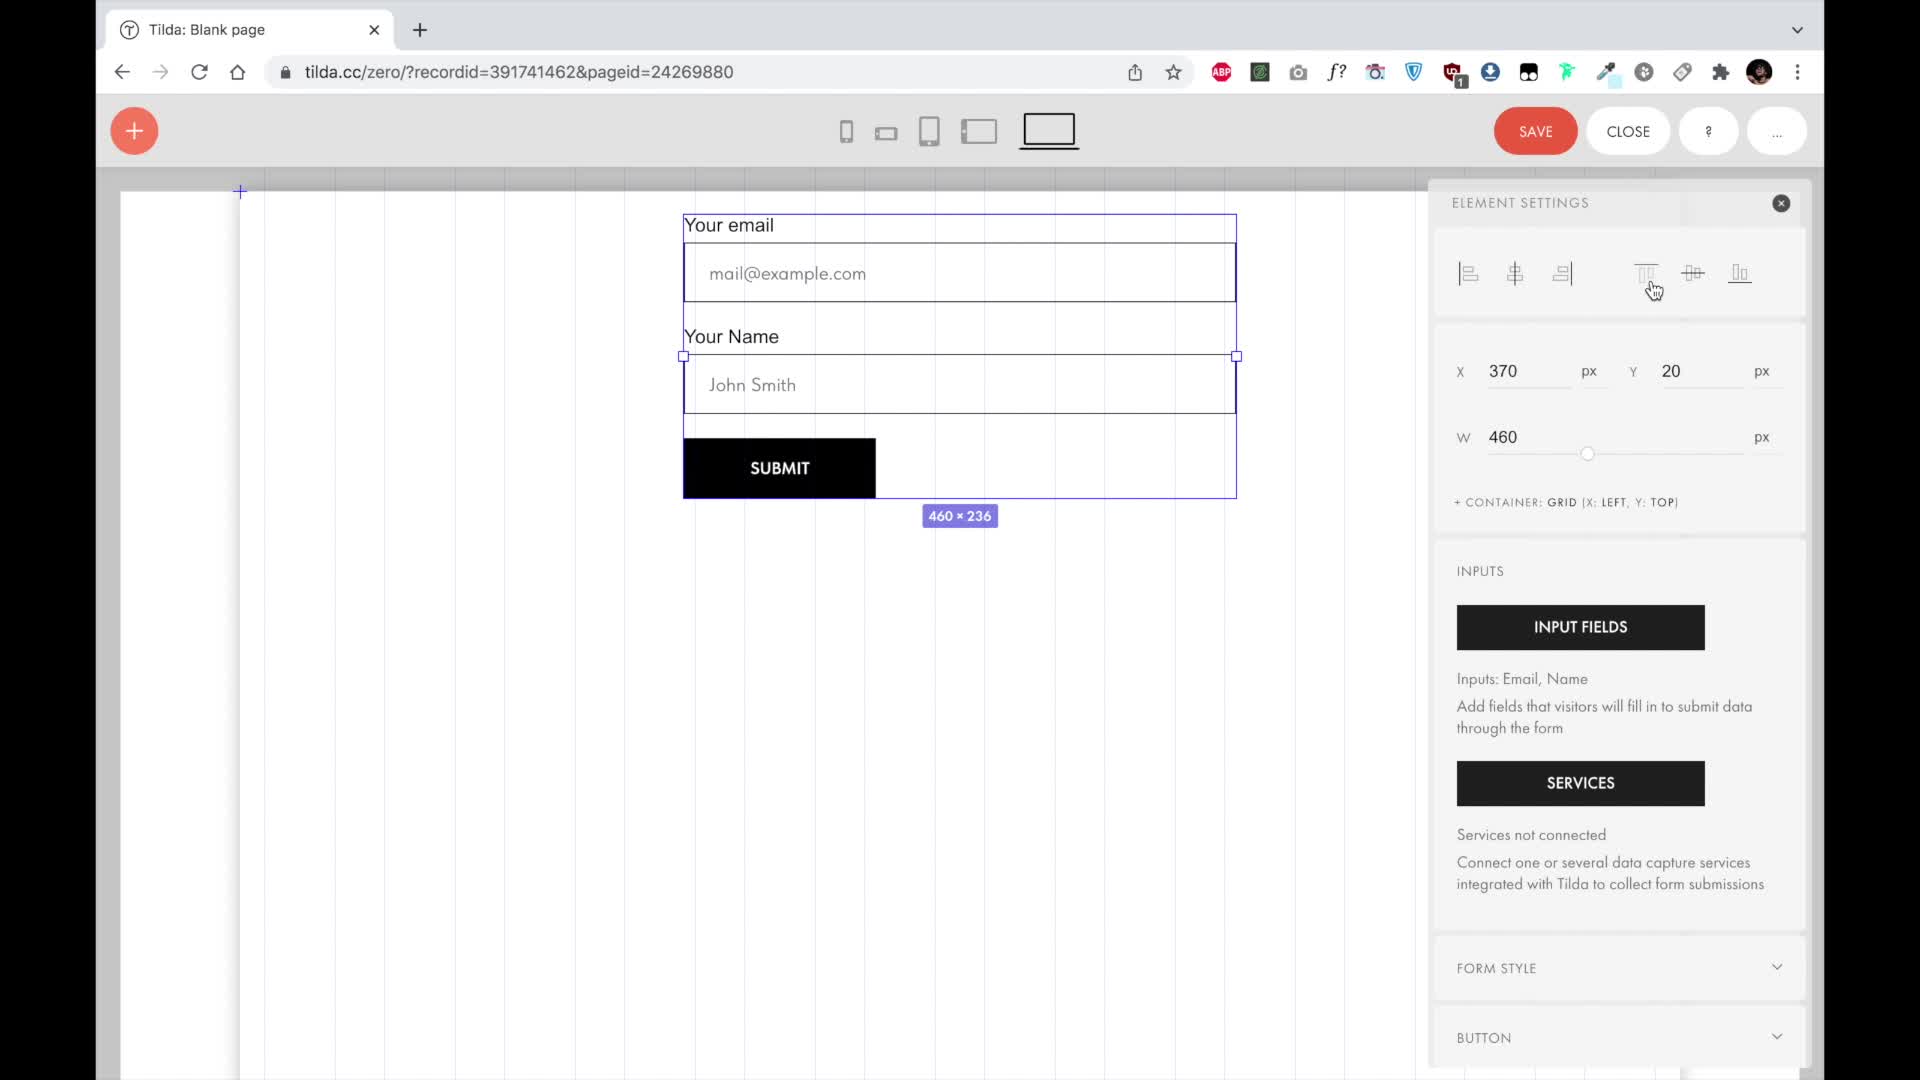This screenshot has height=1080, width=1920.
Task: Open the more options ellipsis menu
Action: [x=1776, y=131]
